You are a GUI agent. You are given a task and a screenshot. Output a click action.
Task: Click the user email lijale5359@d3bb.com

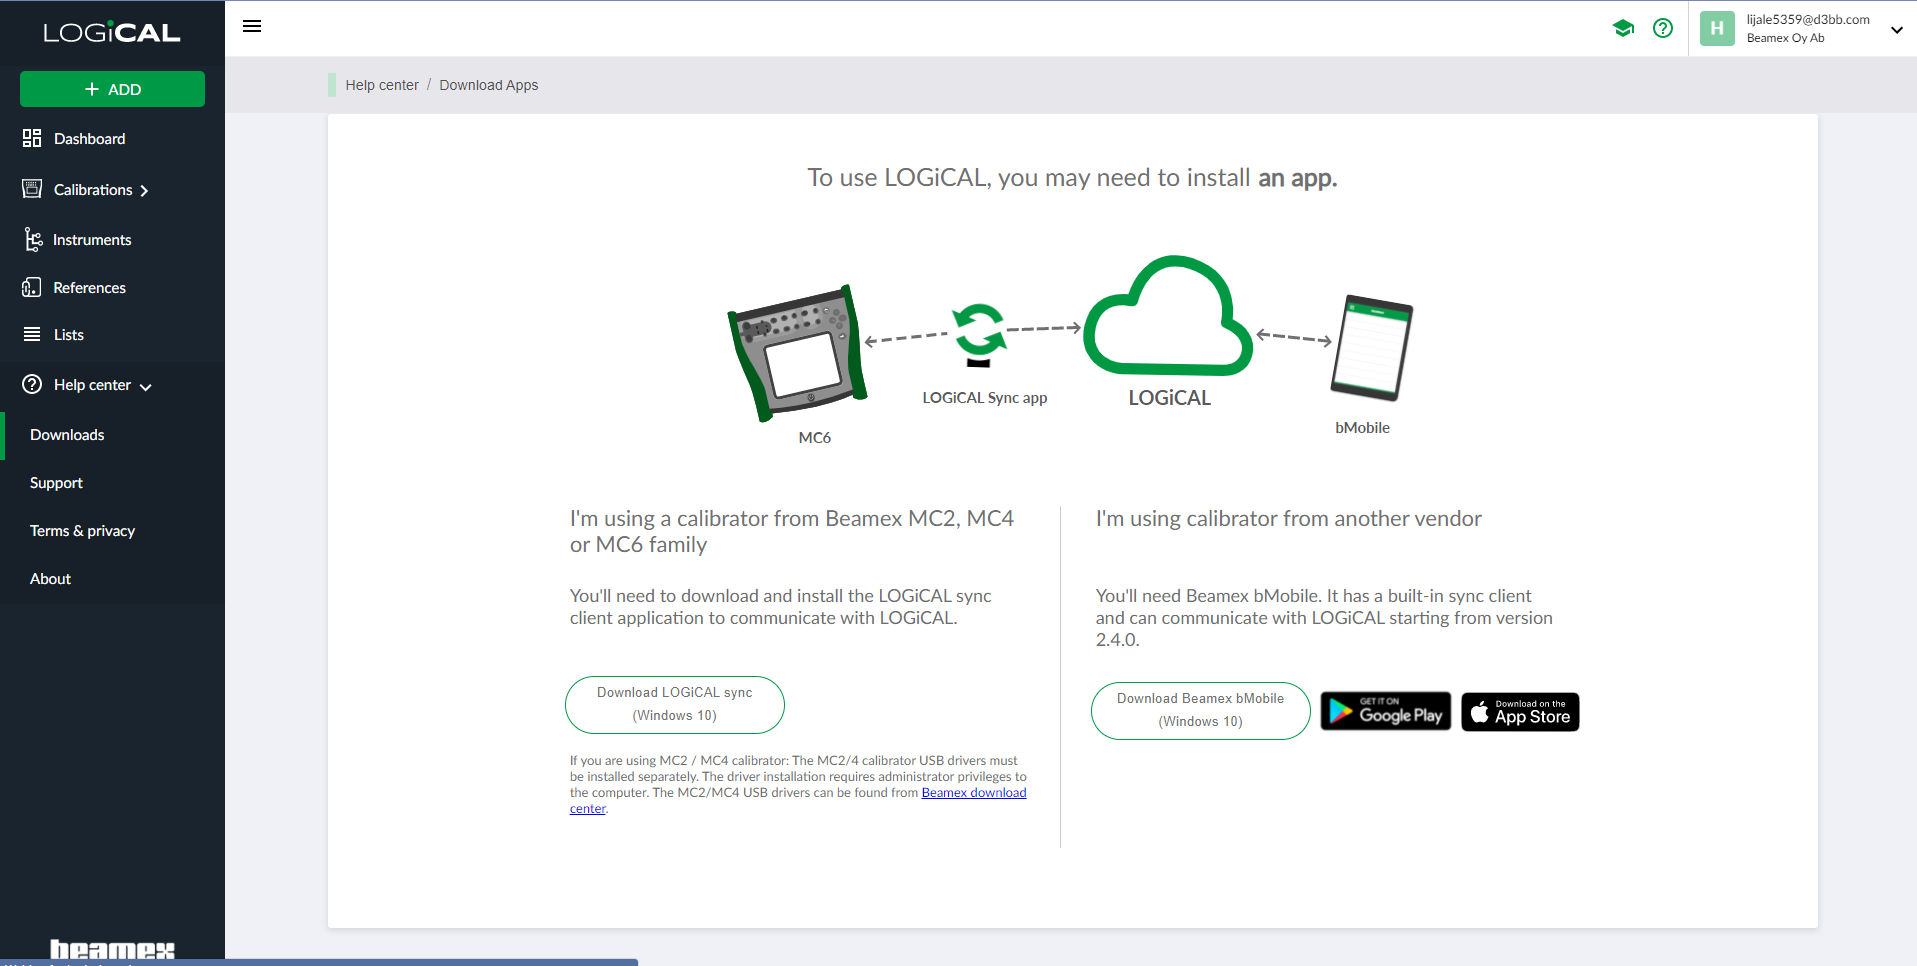1808,19
